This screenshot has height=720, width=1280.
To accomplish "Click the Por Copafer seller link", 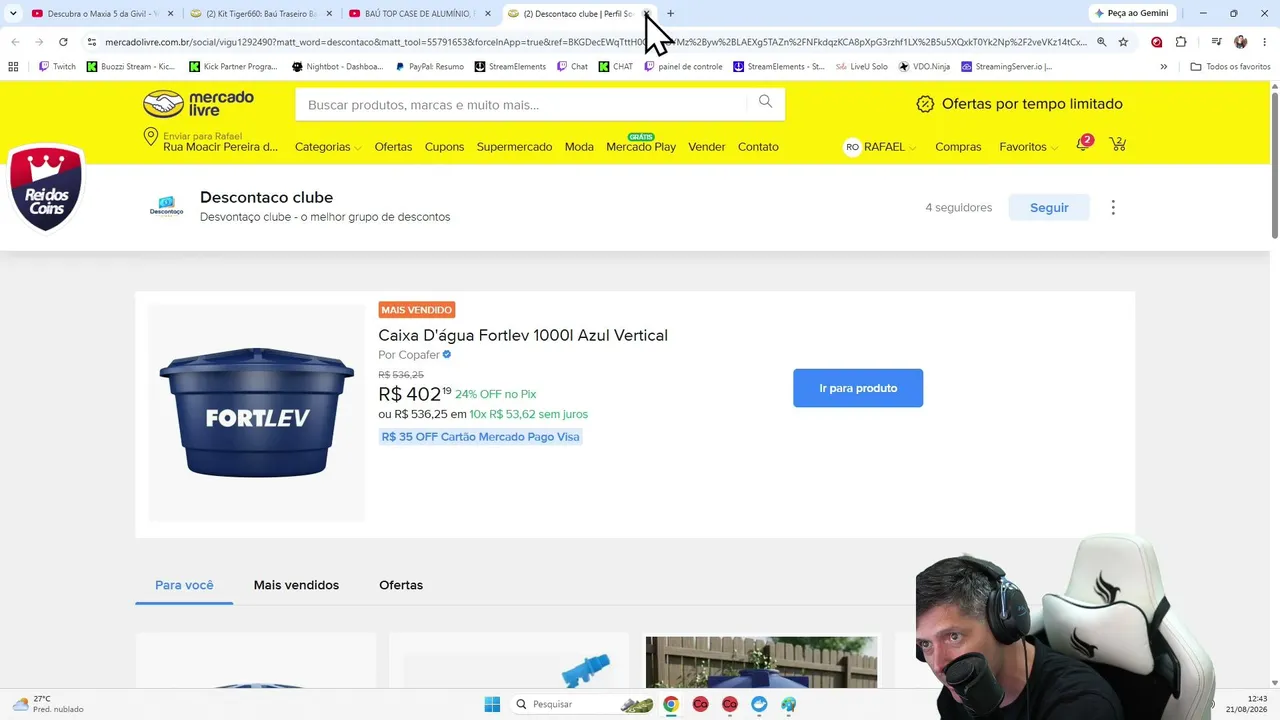I will 415,355.
